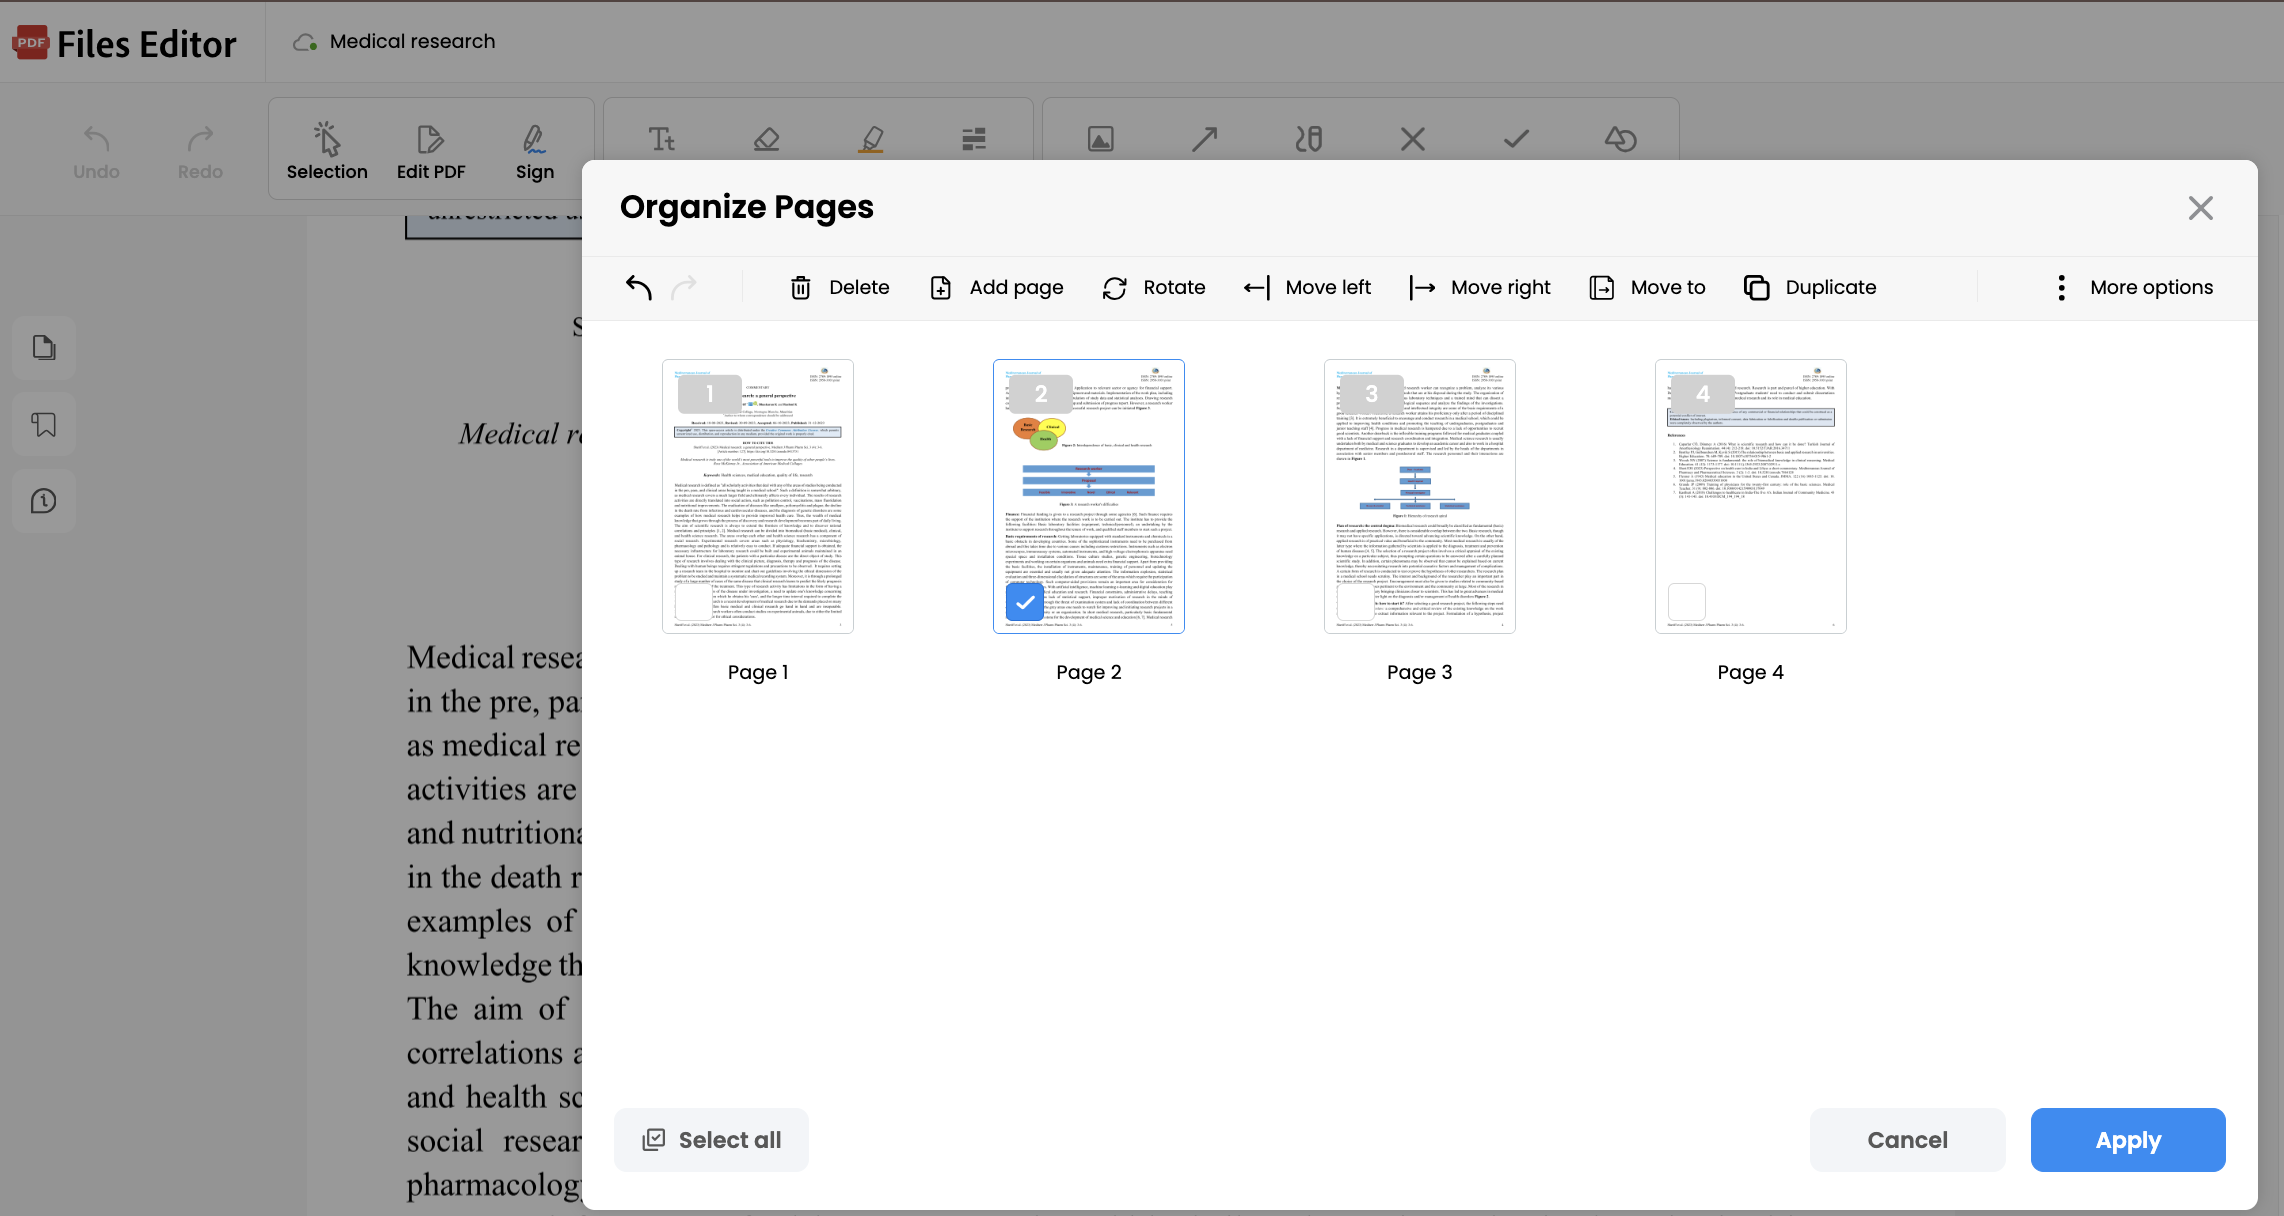The height and width of the screenshot is (1216, 2284).
Task: Click Move left
Action: click(x=1306, y=288)
